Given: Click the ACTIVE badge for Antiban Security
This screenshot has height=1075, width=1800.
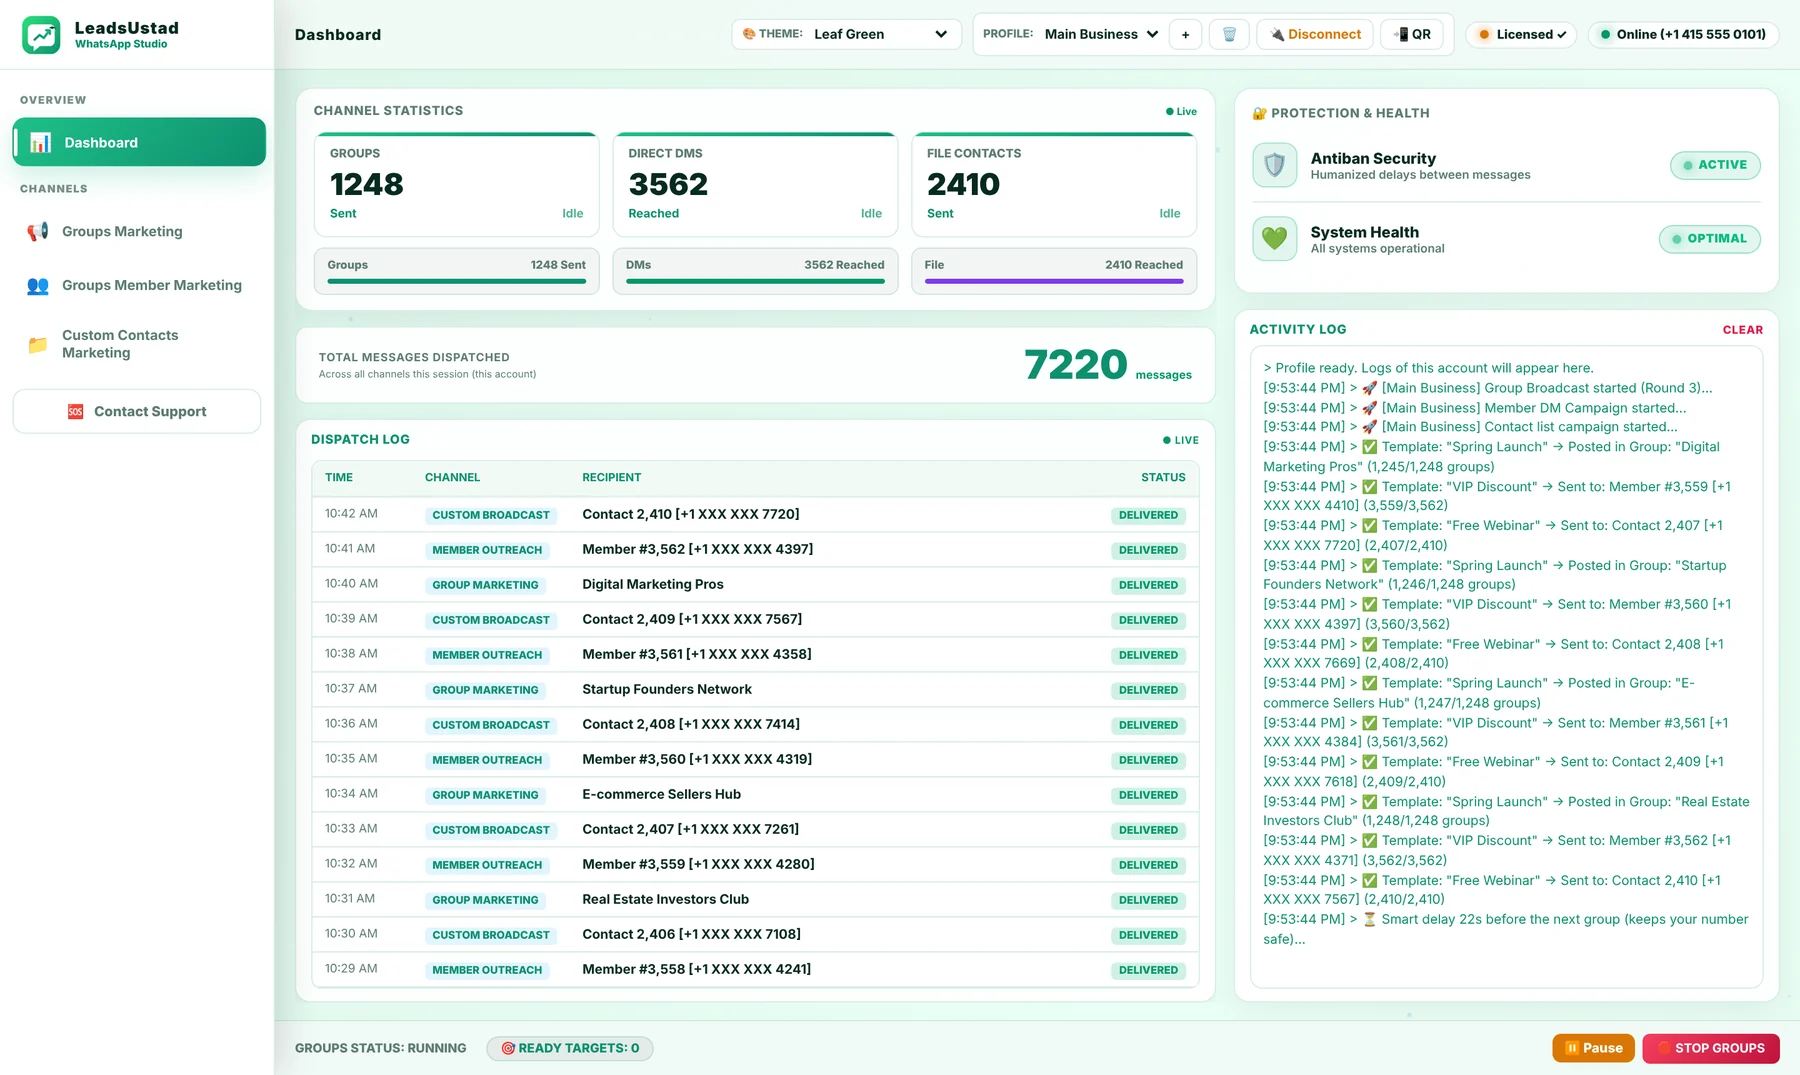Looking at the screenshot, I should pyautogui.click(x=1715, y=166).
